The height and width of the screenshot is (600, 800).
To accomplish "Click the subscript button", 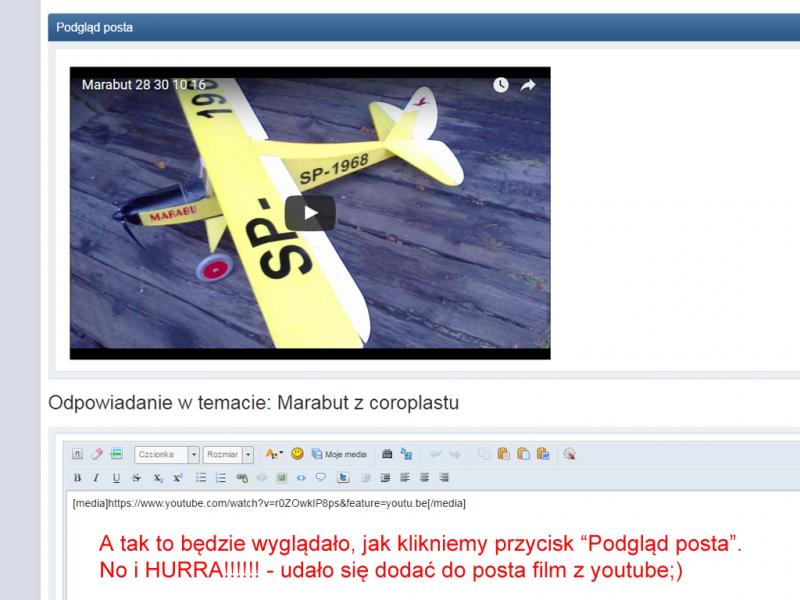I will (x=158, y=477).
